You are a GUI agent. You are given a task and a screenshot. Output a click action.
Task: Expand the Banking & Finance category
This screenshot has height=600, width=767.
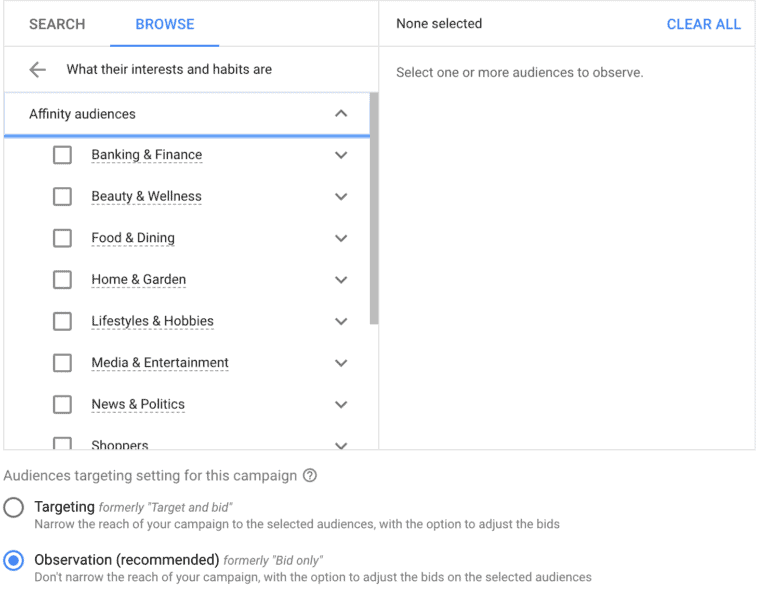click(341, 155)
